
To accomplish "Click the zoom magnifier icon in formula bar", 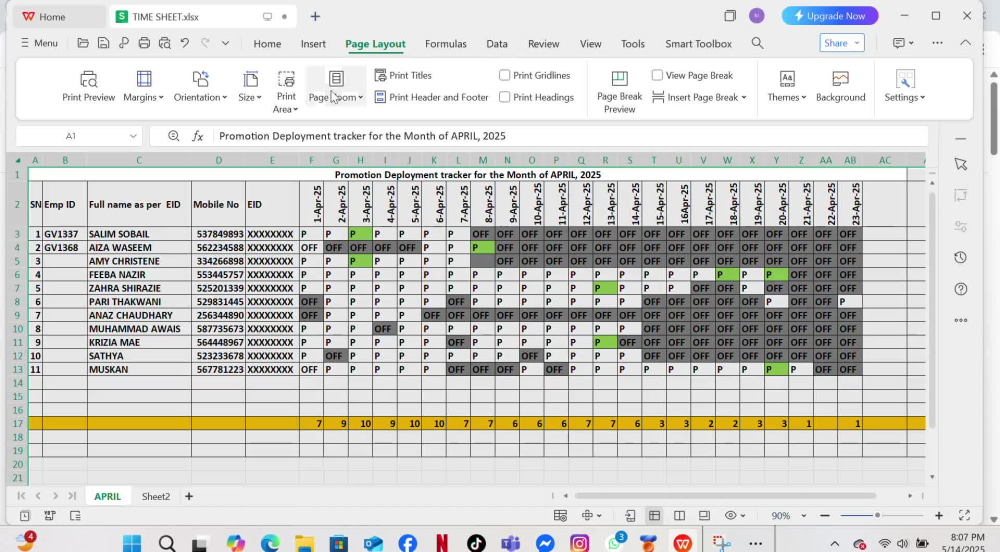I will (173, 136).
